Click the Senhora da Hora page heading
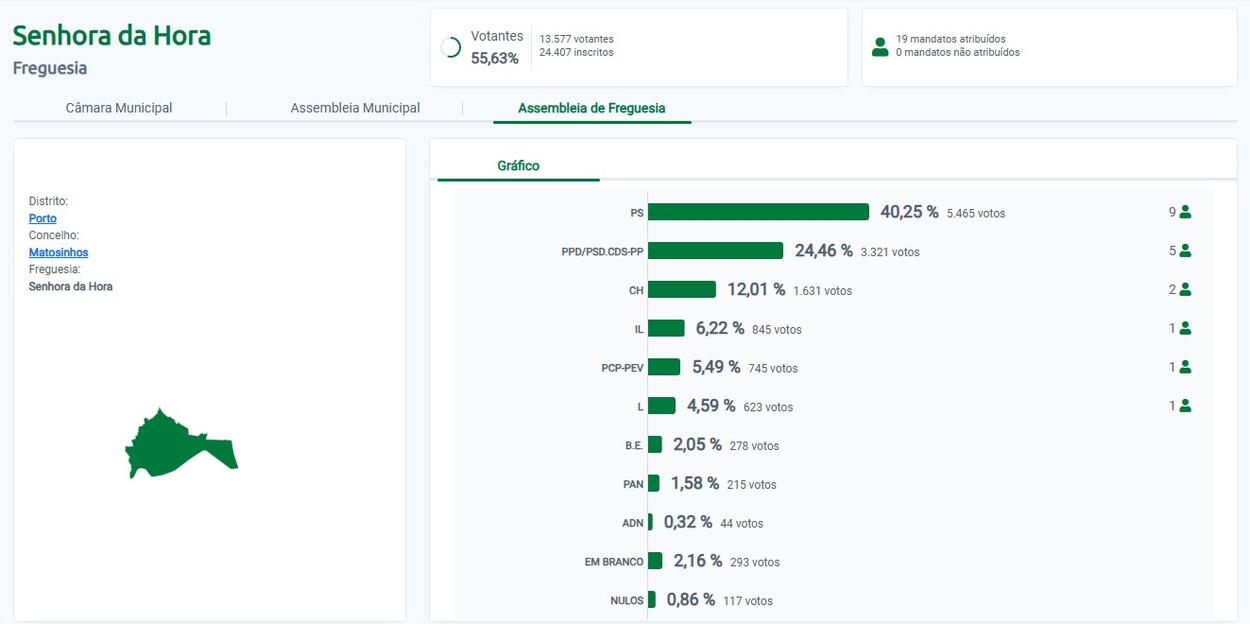 click(x=112, y=36)
